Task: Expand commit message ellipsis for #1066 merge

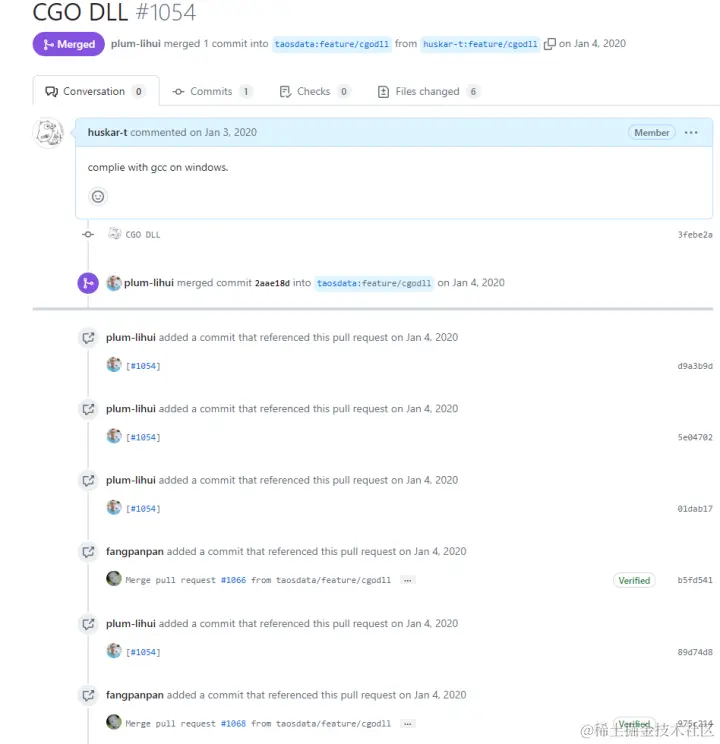Action: (x=408, y=580)
